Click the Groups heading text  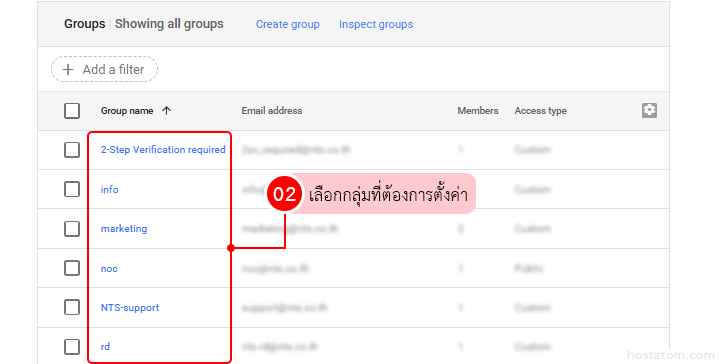[84, 24]
